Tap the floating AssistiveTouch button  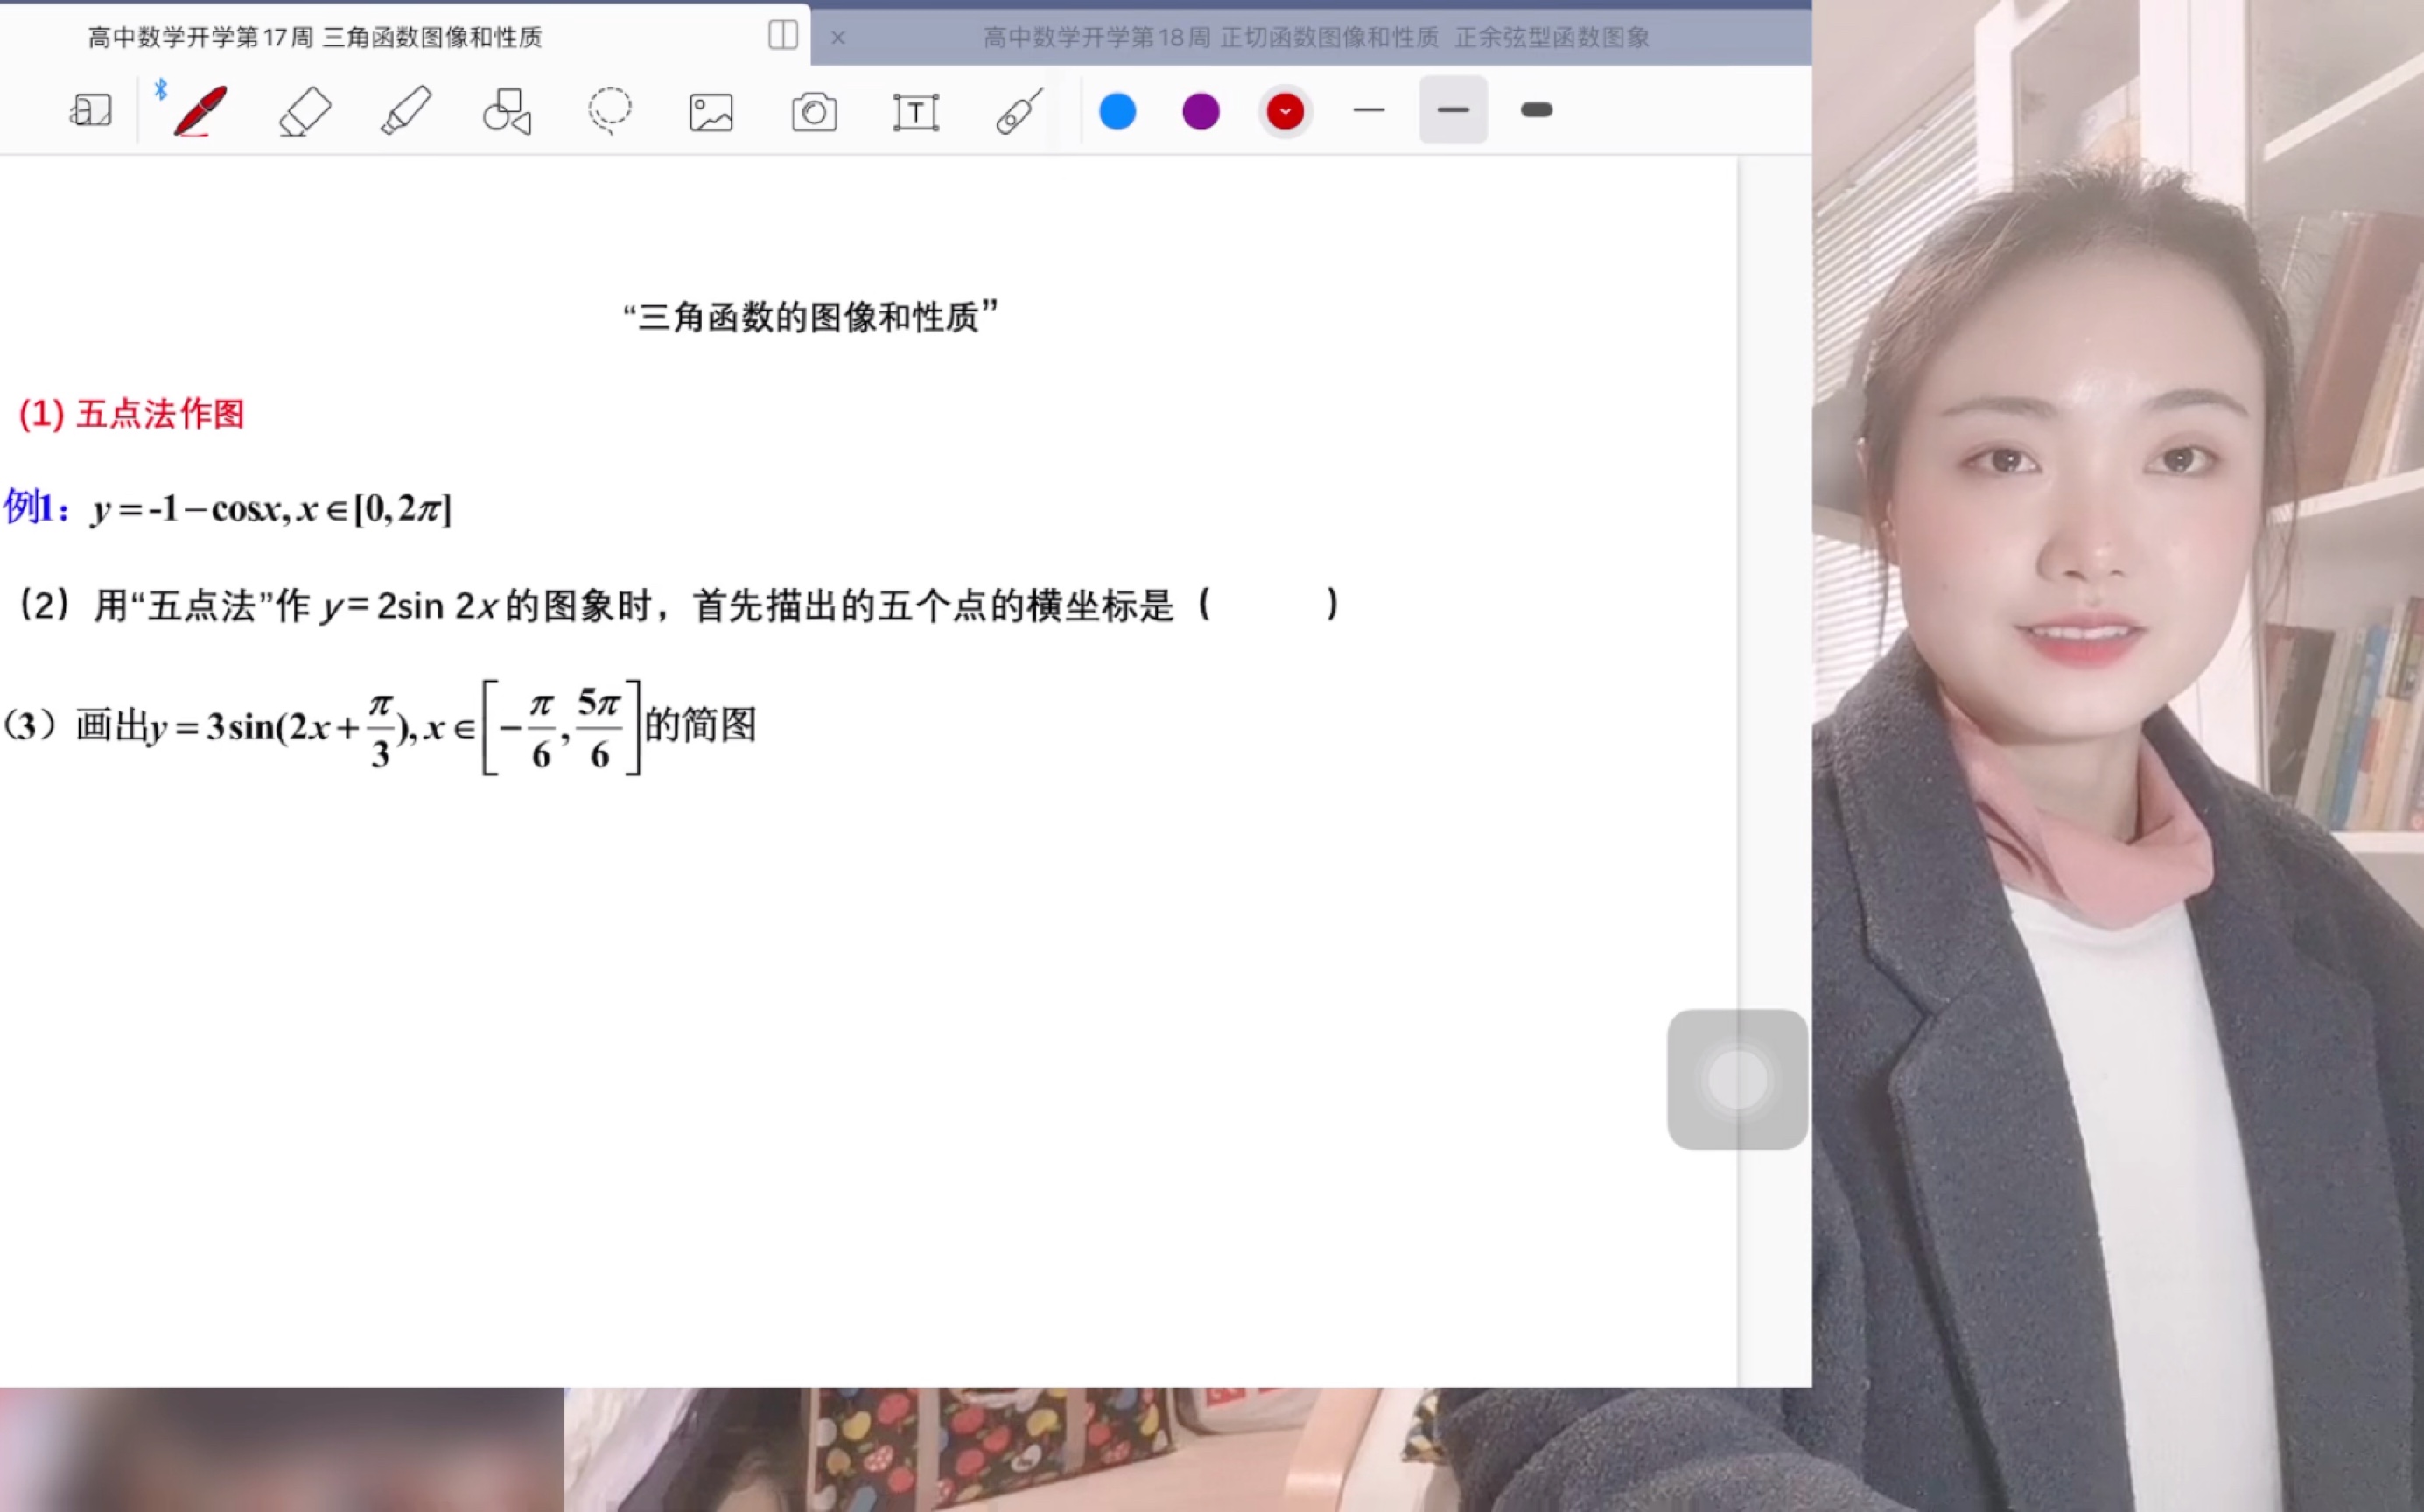[1737, 1079]
